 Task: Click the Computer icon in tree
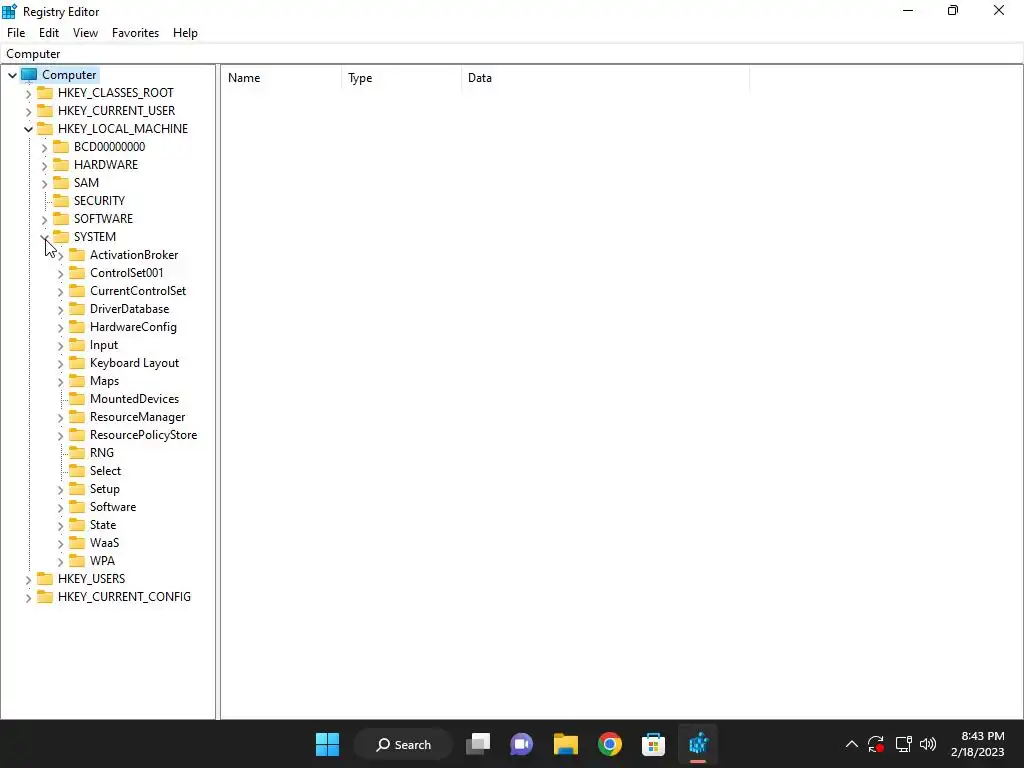(29, 74)
